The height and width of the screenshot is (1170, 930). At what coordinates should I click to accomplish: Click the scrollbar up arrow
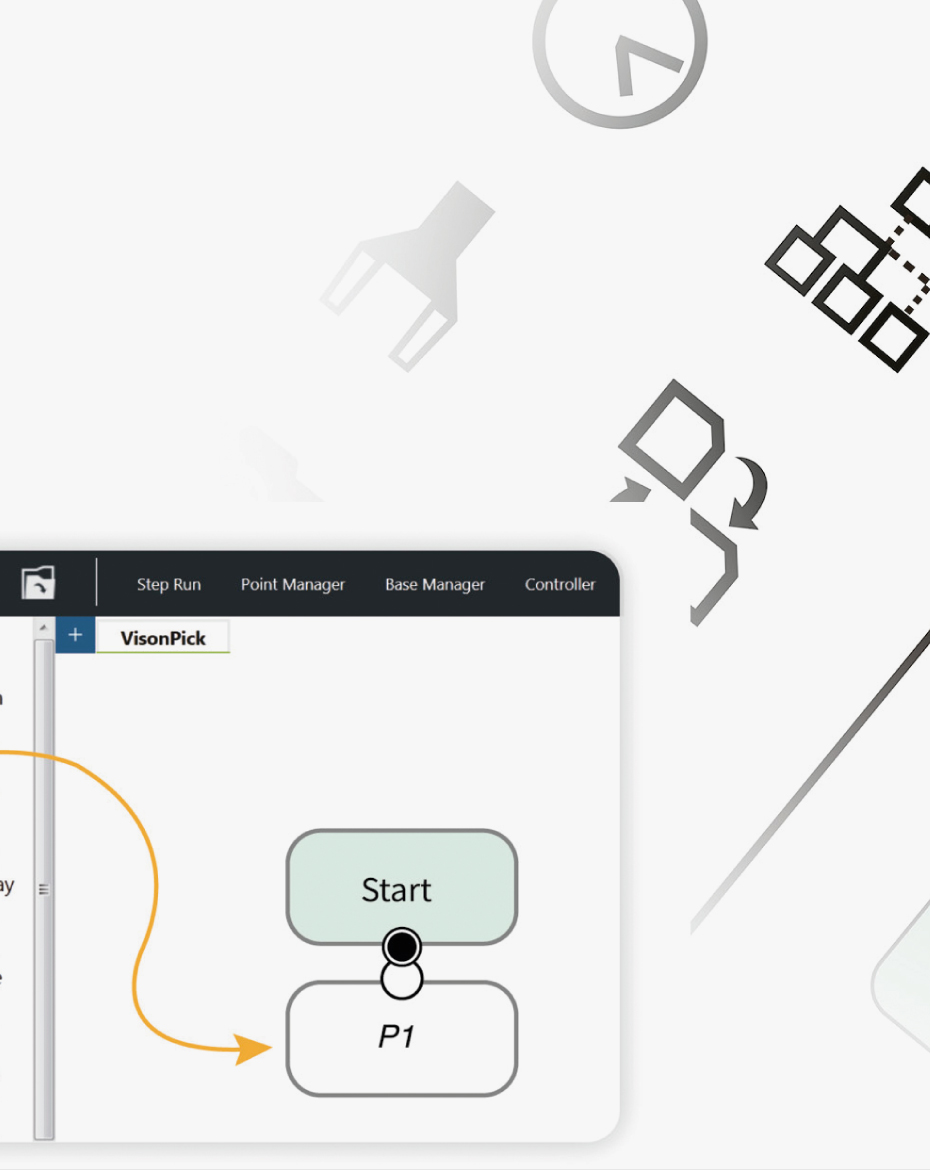(41, 625)
